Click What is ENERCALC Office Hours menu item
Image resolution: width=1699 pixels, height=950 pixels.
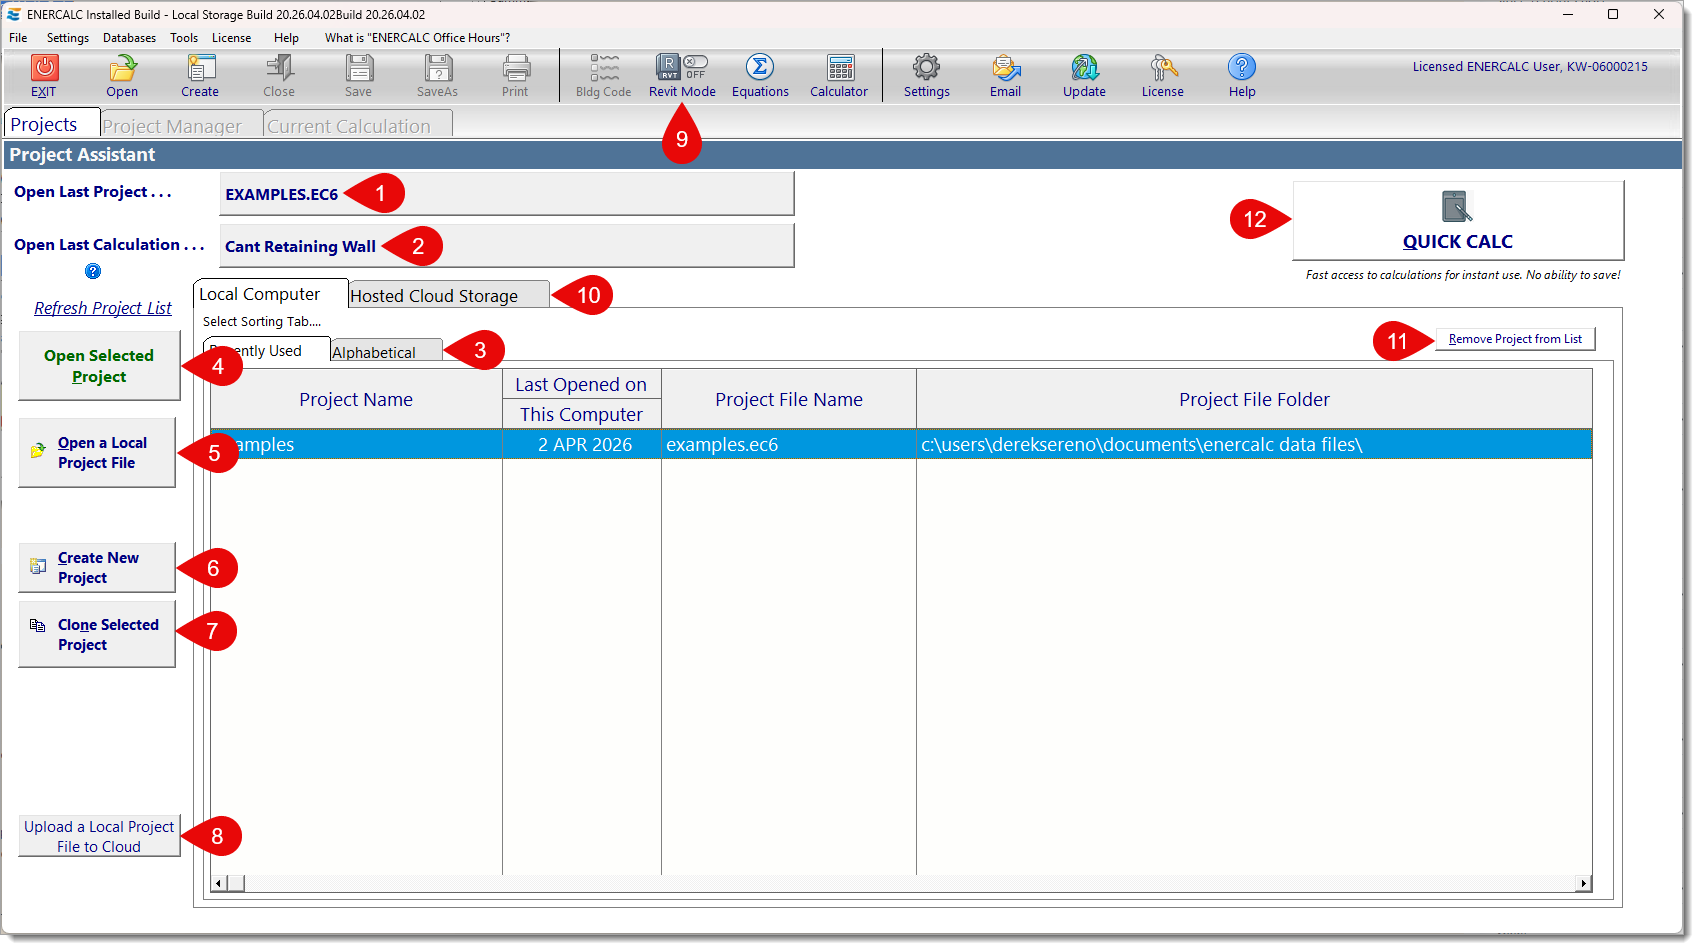(x=417, y=38)
